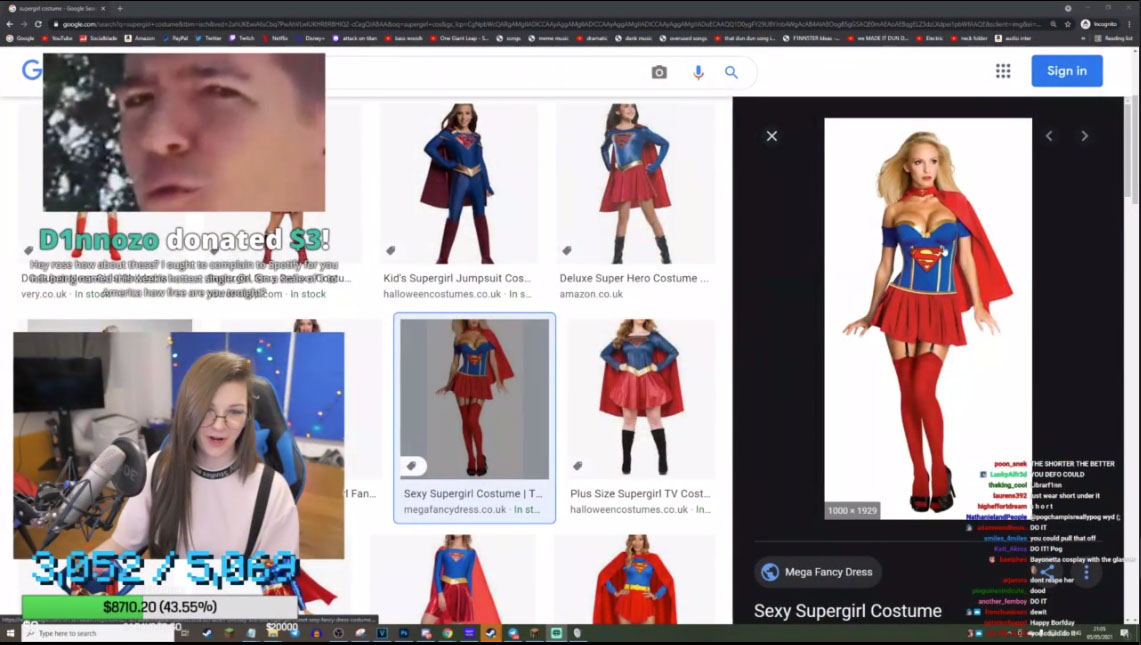The height and width of the screenshot is (645, 1141).
Task: Open attack on titan bookmark
Action: (355, 38)
